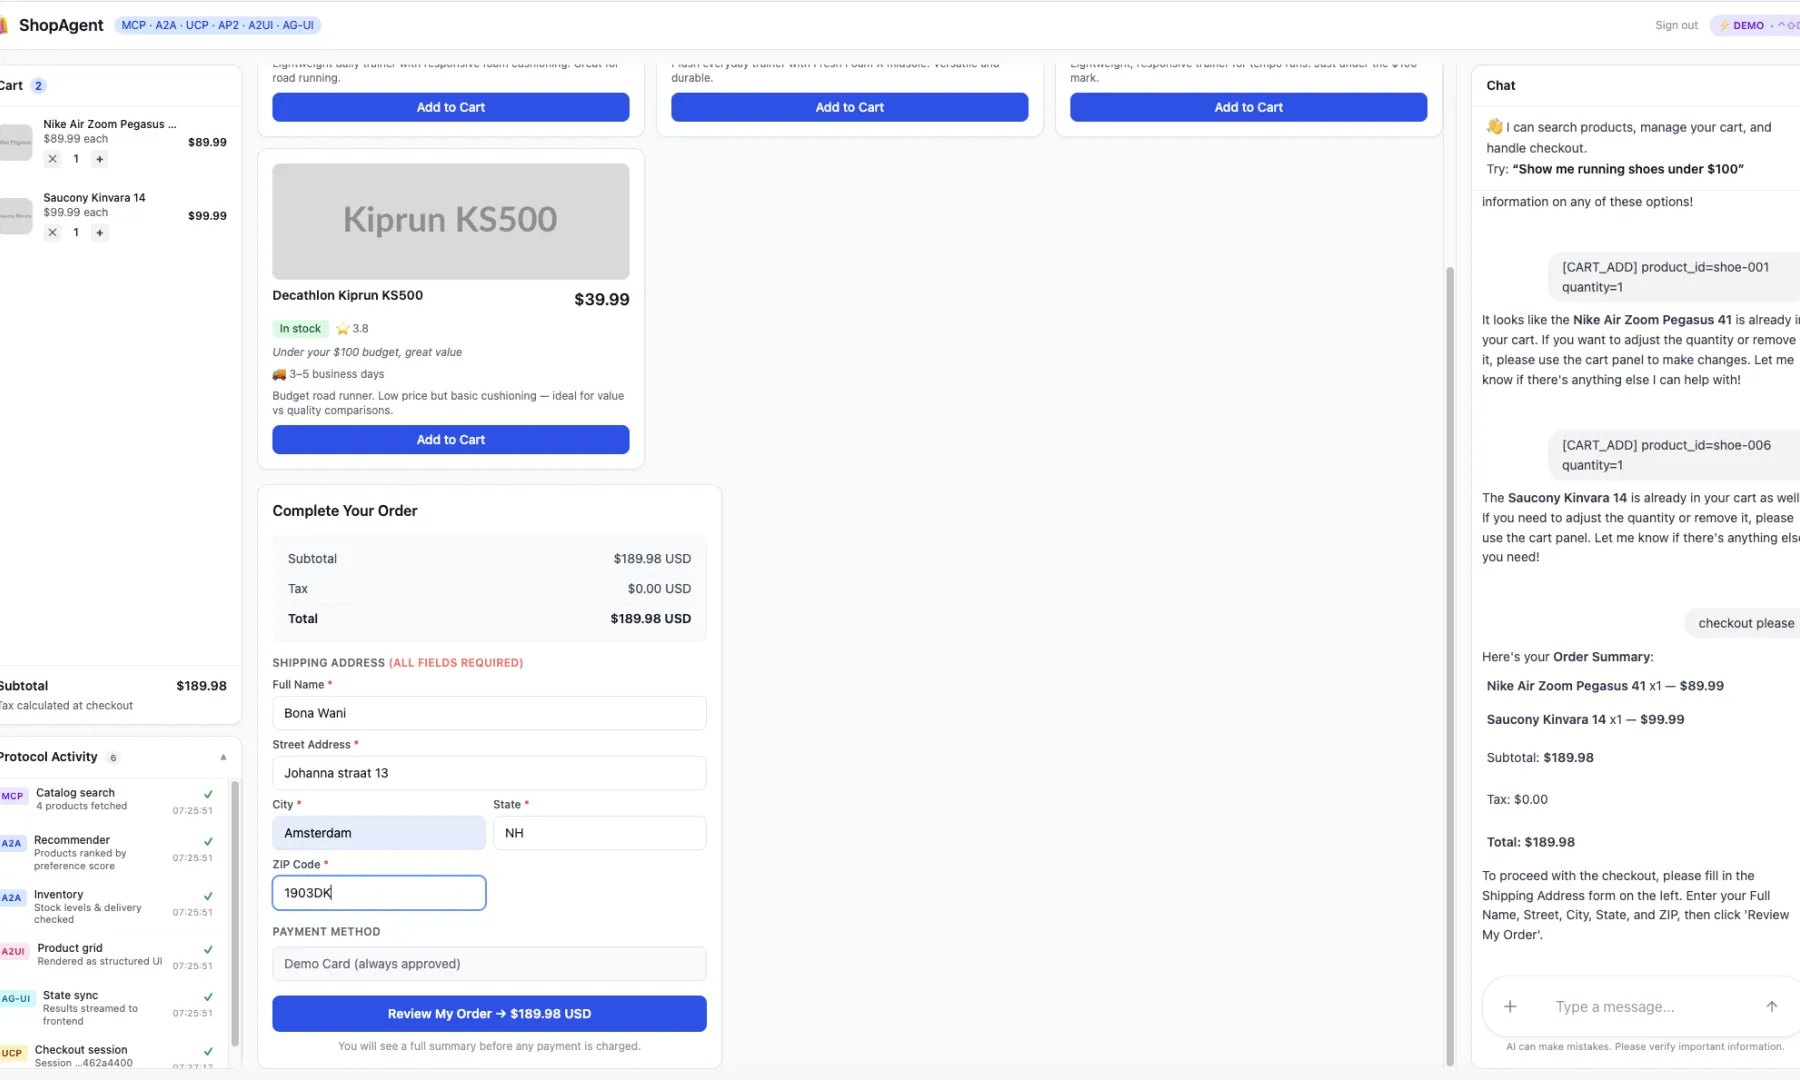
Task: Click the Product grid success checkmark
Action: point(208,950)
